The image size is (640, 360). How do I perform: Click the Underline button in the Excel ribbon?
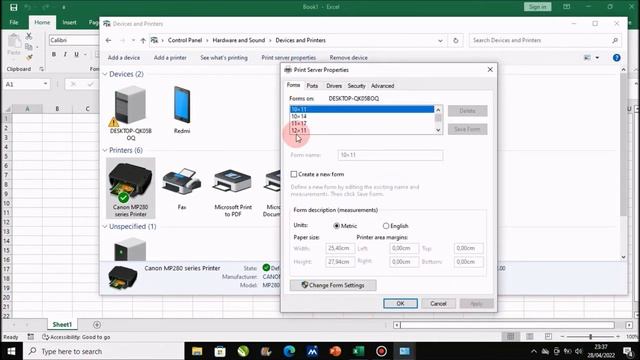(76, 54)
